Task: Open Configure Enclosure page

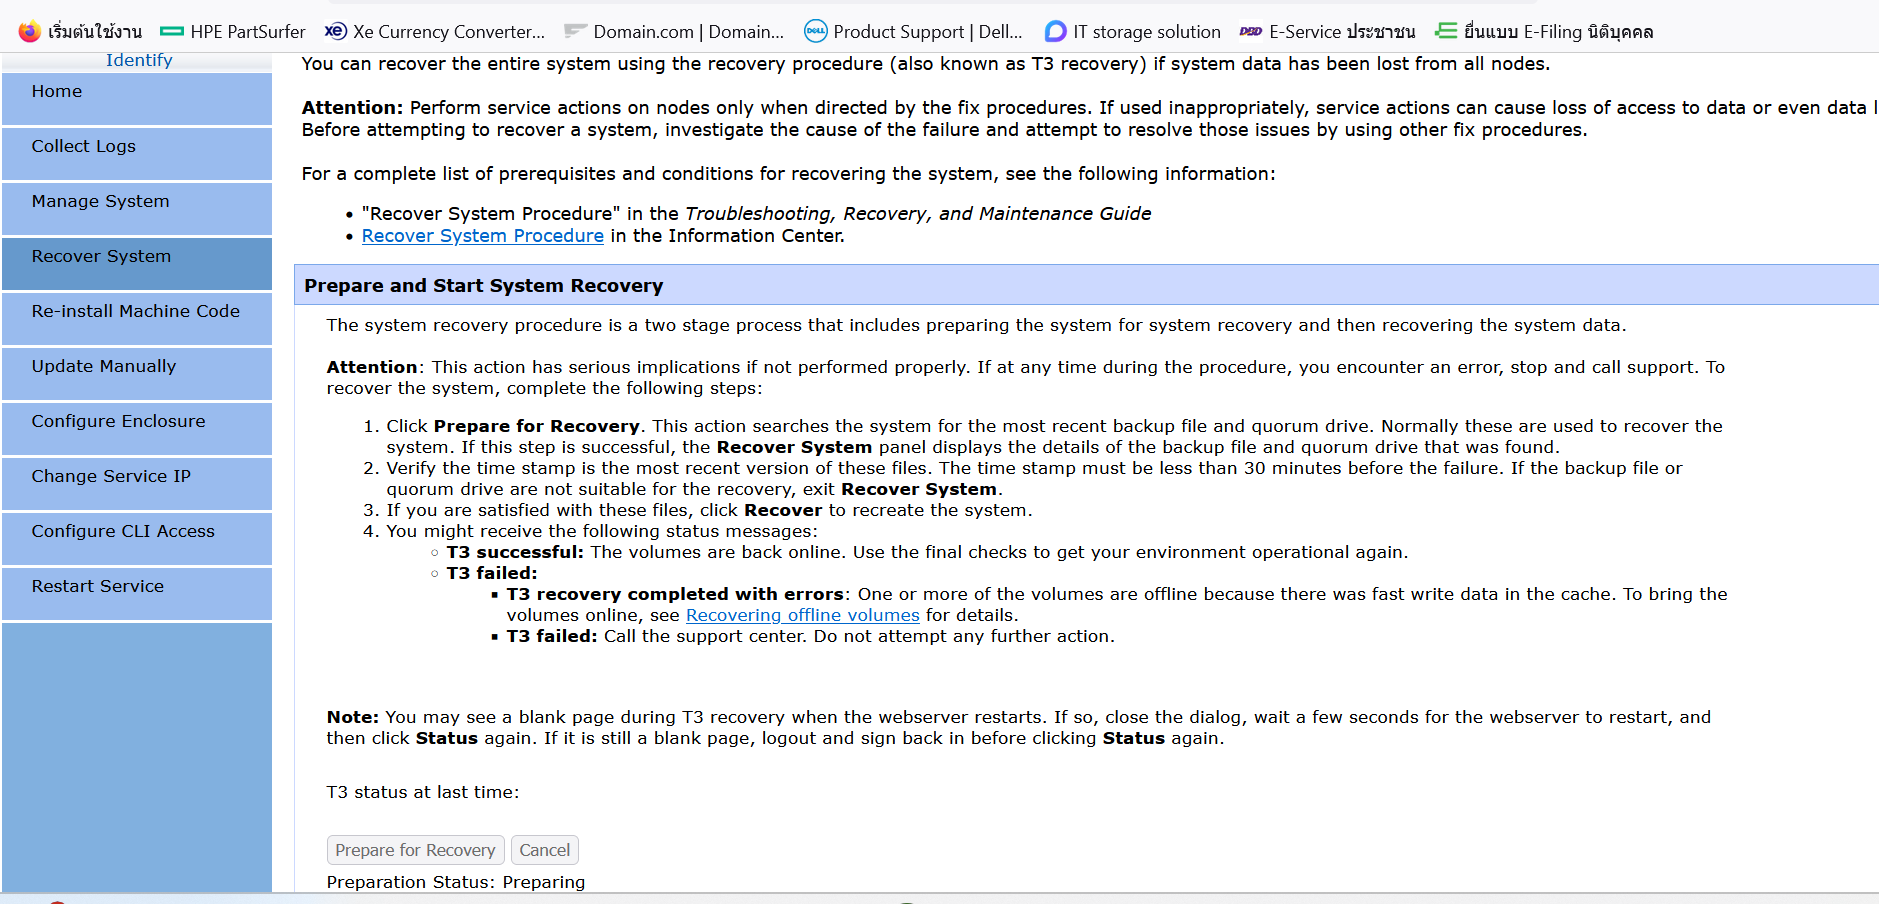Action: [137, 428]
